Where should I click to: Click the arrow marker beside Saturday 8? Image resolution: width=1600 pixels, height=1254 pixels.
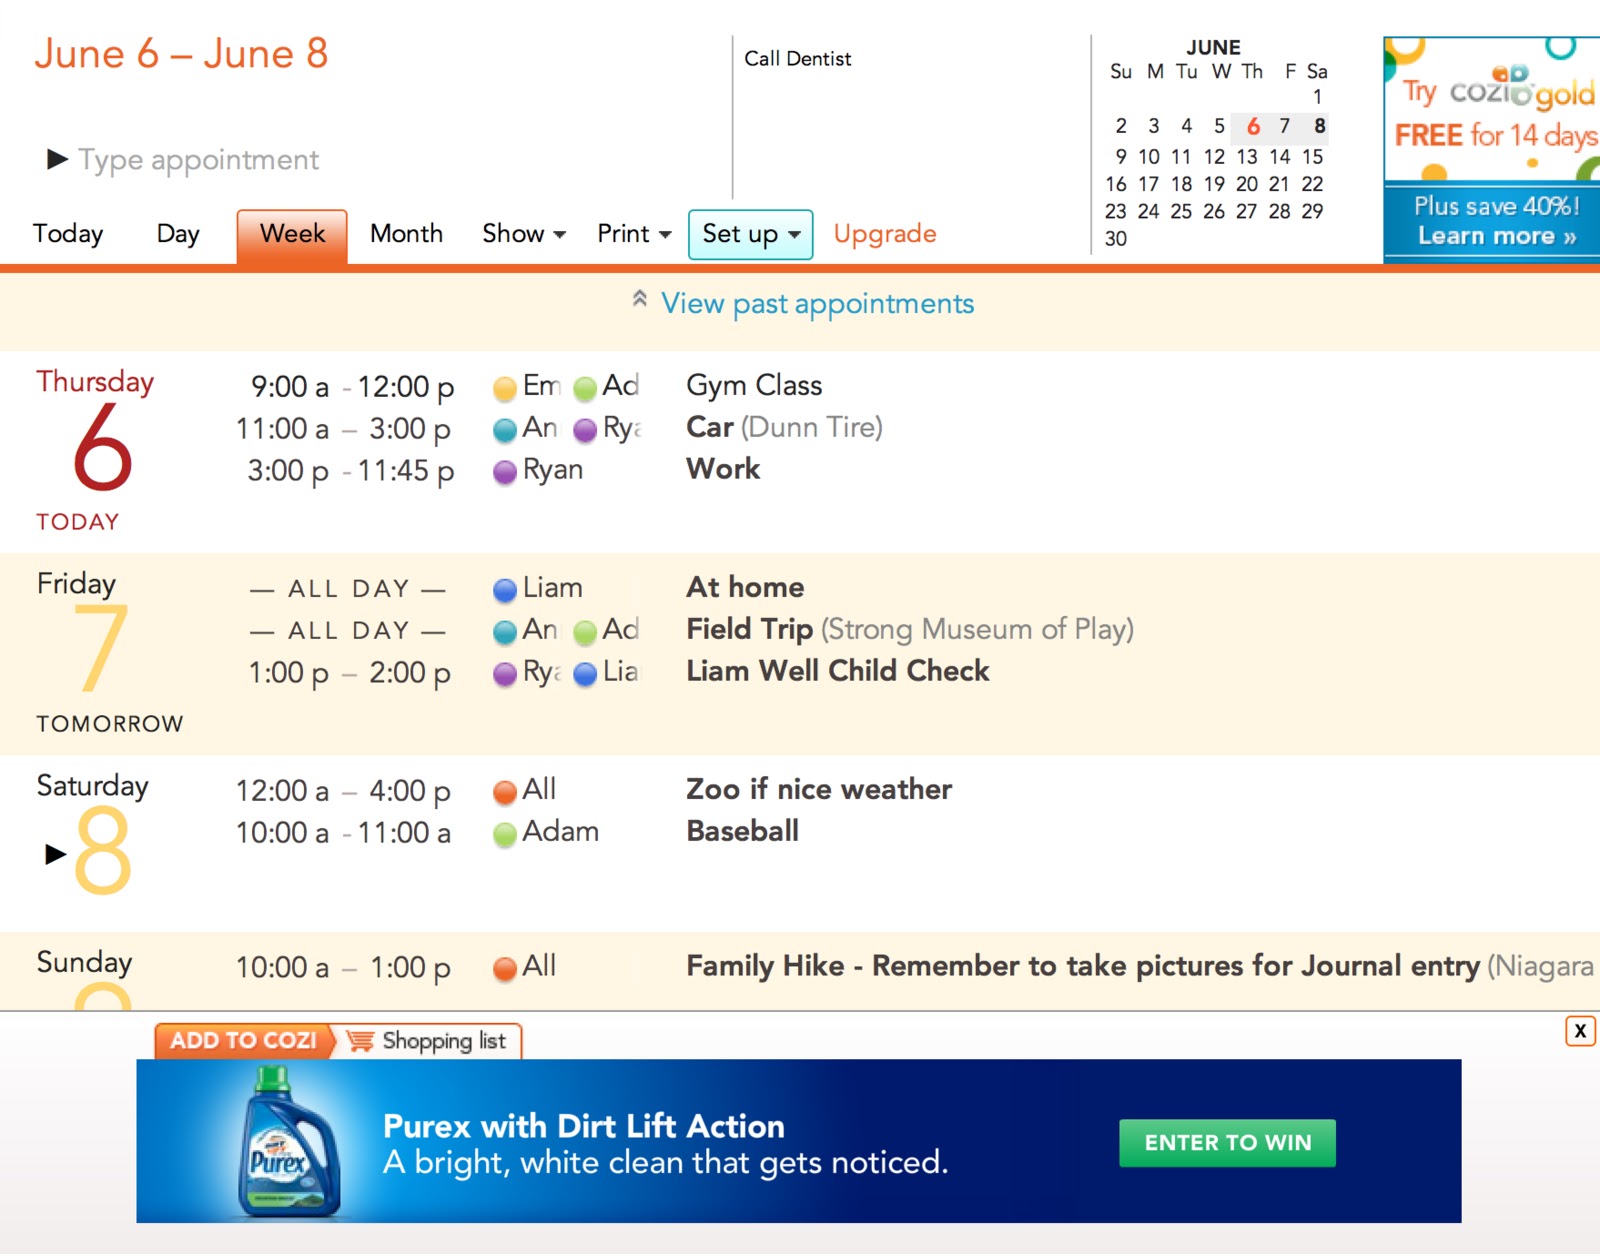[56, 853]
